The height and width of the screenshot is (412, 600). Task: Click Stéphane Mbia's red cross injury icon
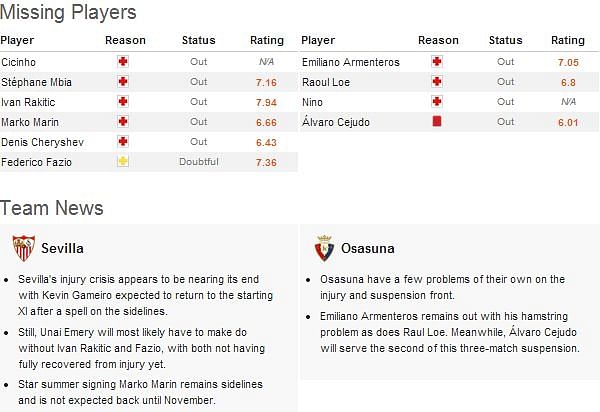pos(123,81)
